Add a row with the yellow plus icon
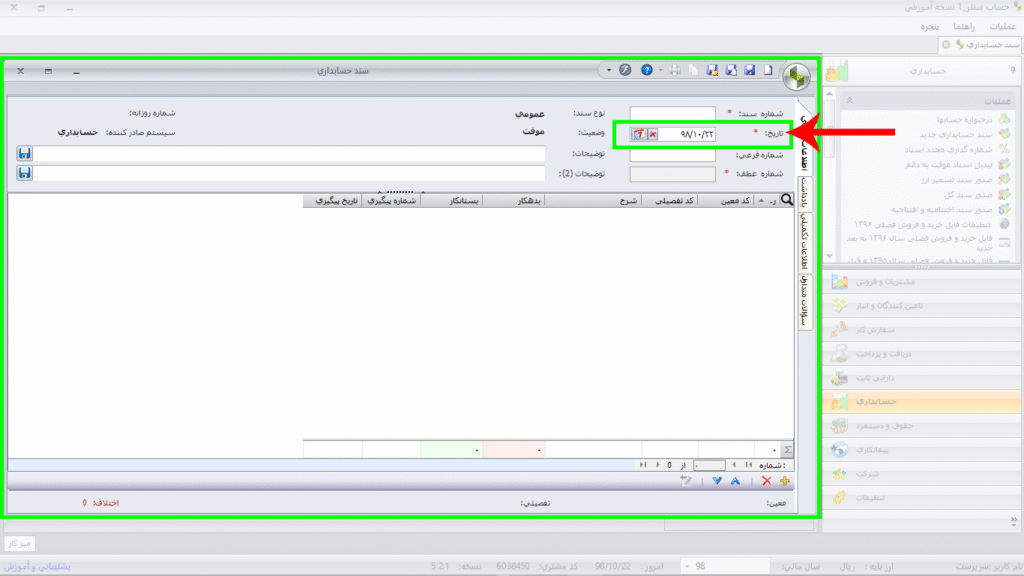The width and height of the screenshot is (1024, 576). click(x=785, y=481)
